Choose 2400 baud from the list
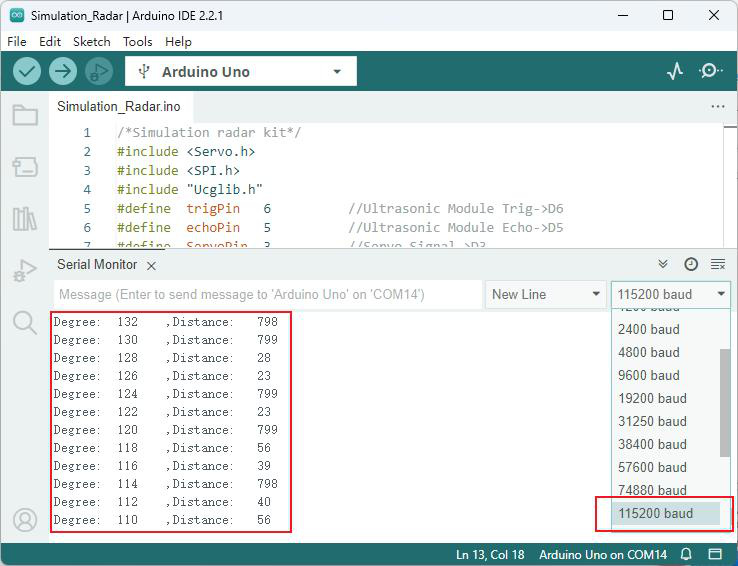 pyautogui.click(x=666, y=329)
